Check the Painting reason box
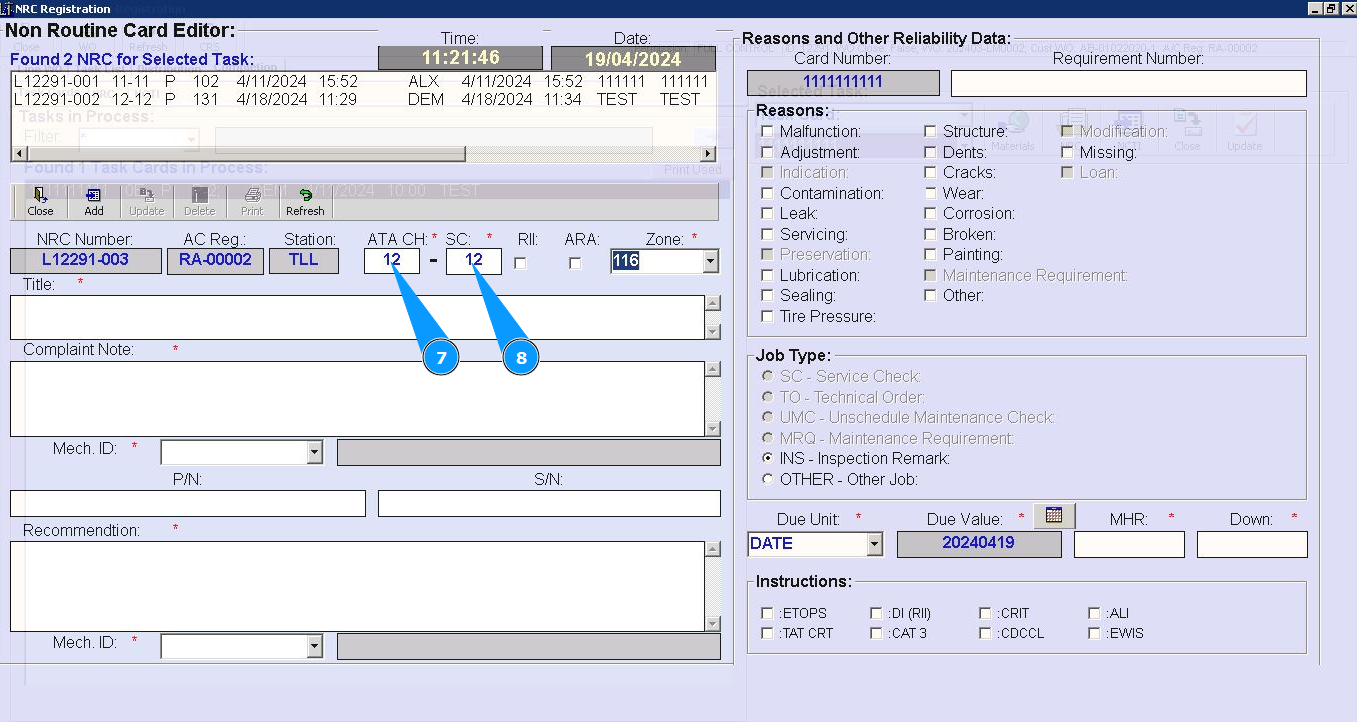Viewport: 1357px width, 722px height. click(x=930, y=254)
